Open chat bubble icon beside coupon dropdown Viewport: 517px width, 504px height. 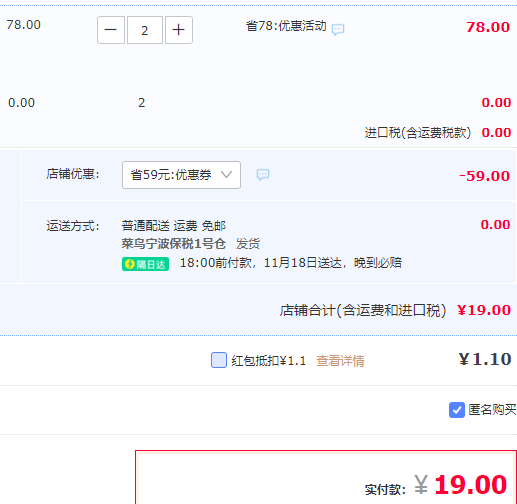pyautogui.click(x=263, y=174)
